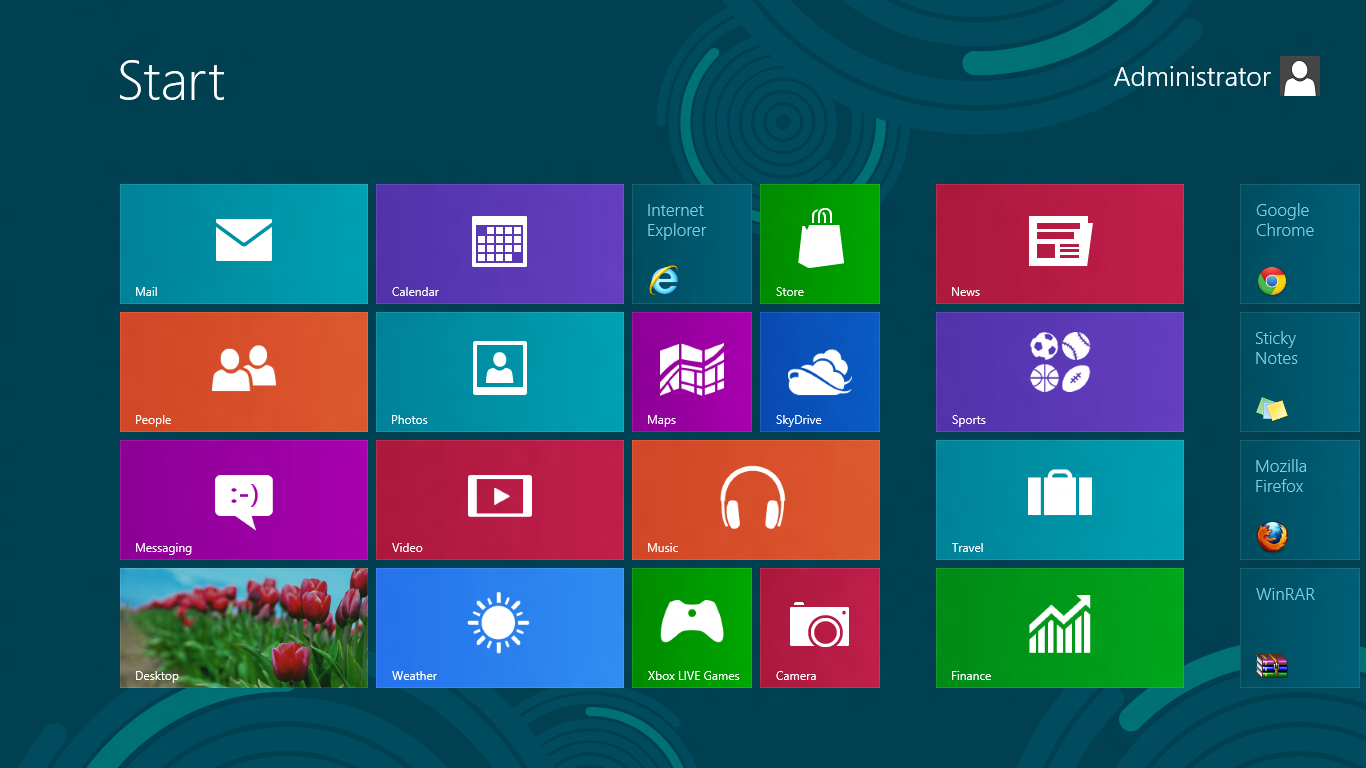Launch SkyDrive

click(x=819, y=371)
